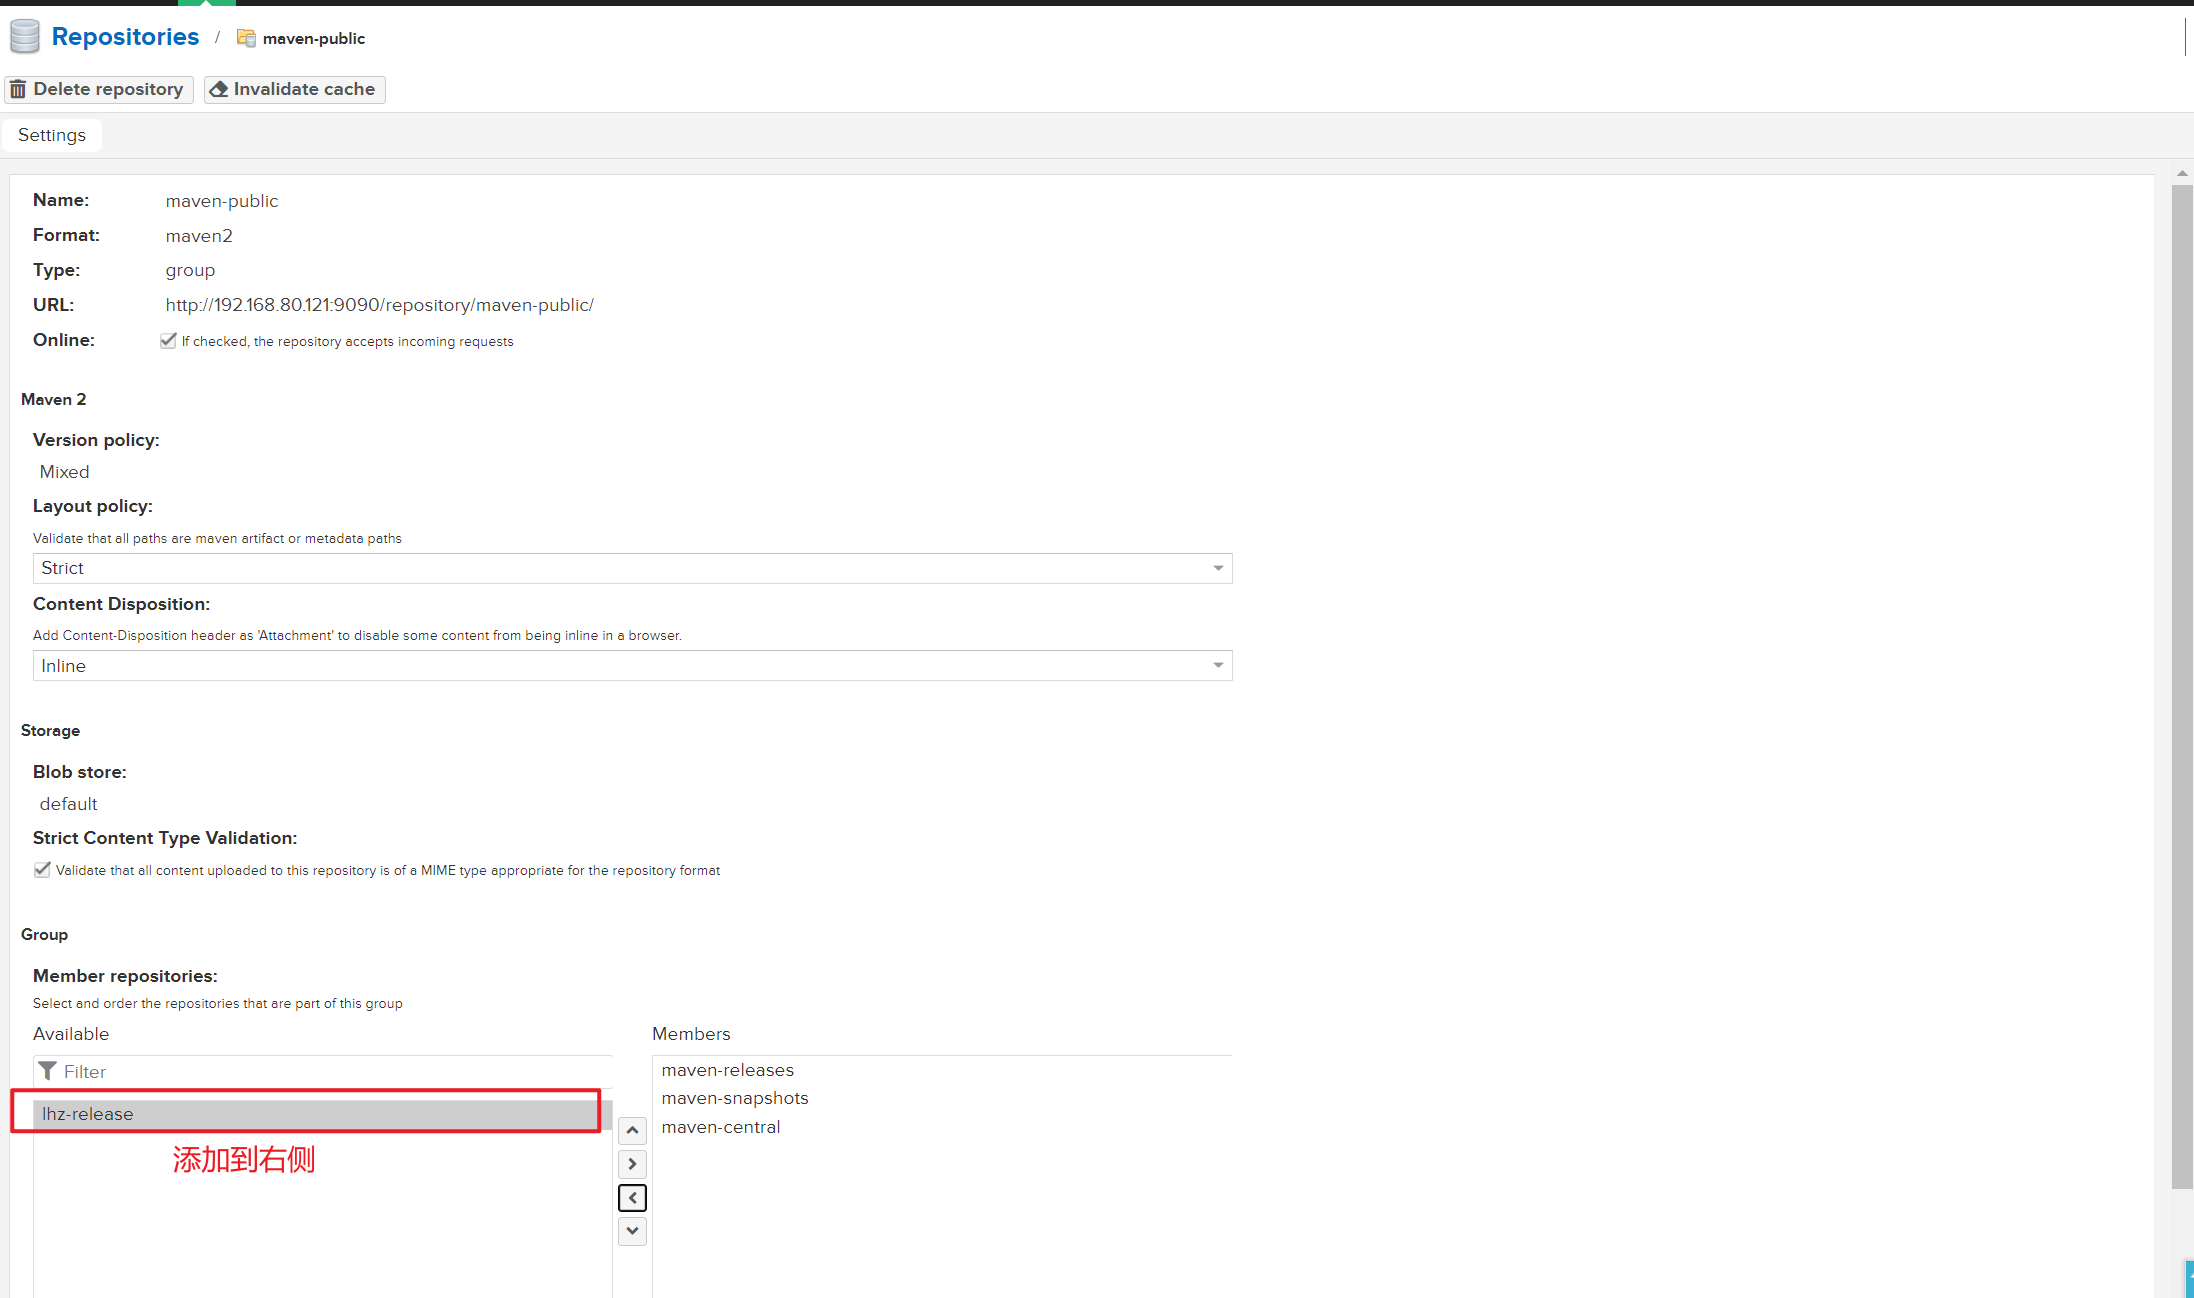Screen dimensions: 2194x1298
Task: Click the Mixed version policy value
Action: tap(64, 472)
